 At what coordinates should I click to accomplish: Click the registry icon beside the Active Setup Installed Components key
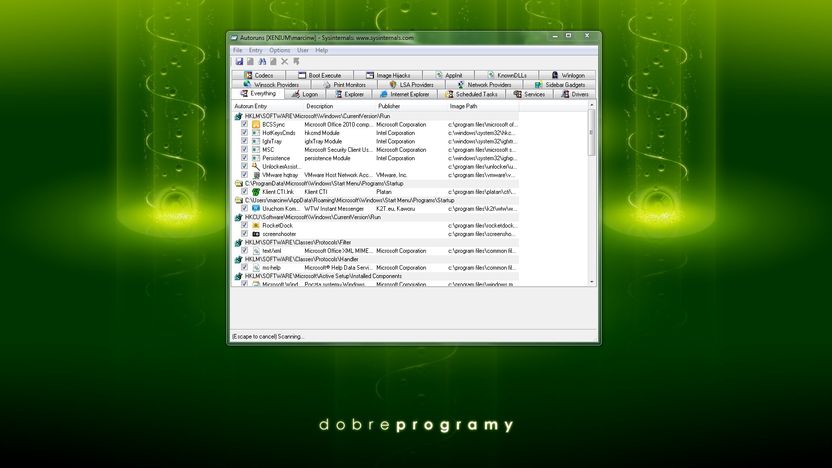239,276
